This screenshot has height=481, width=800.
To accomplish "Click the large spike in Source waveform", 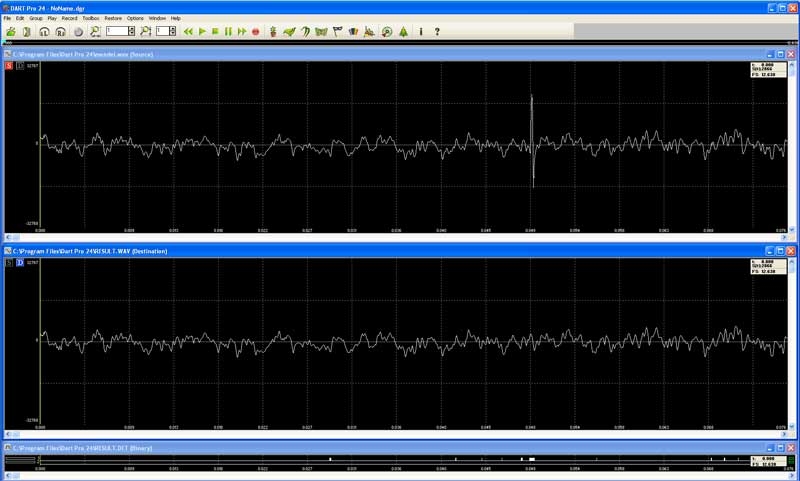I will (532, 140).
